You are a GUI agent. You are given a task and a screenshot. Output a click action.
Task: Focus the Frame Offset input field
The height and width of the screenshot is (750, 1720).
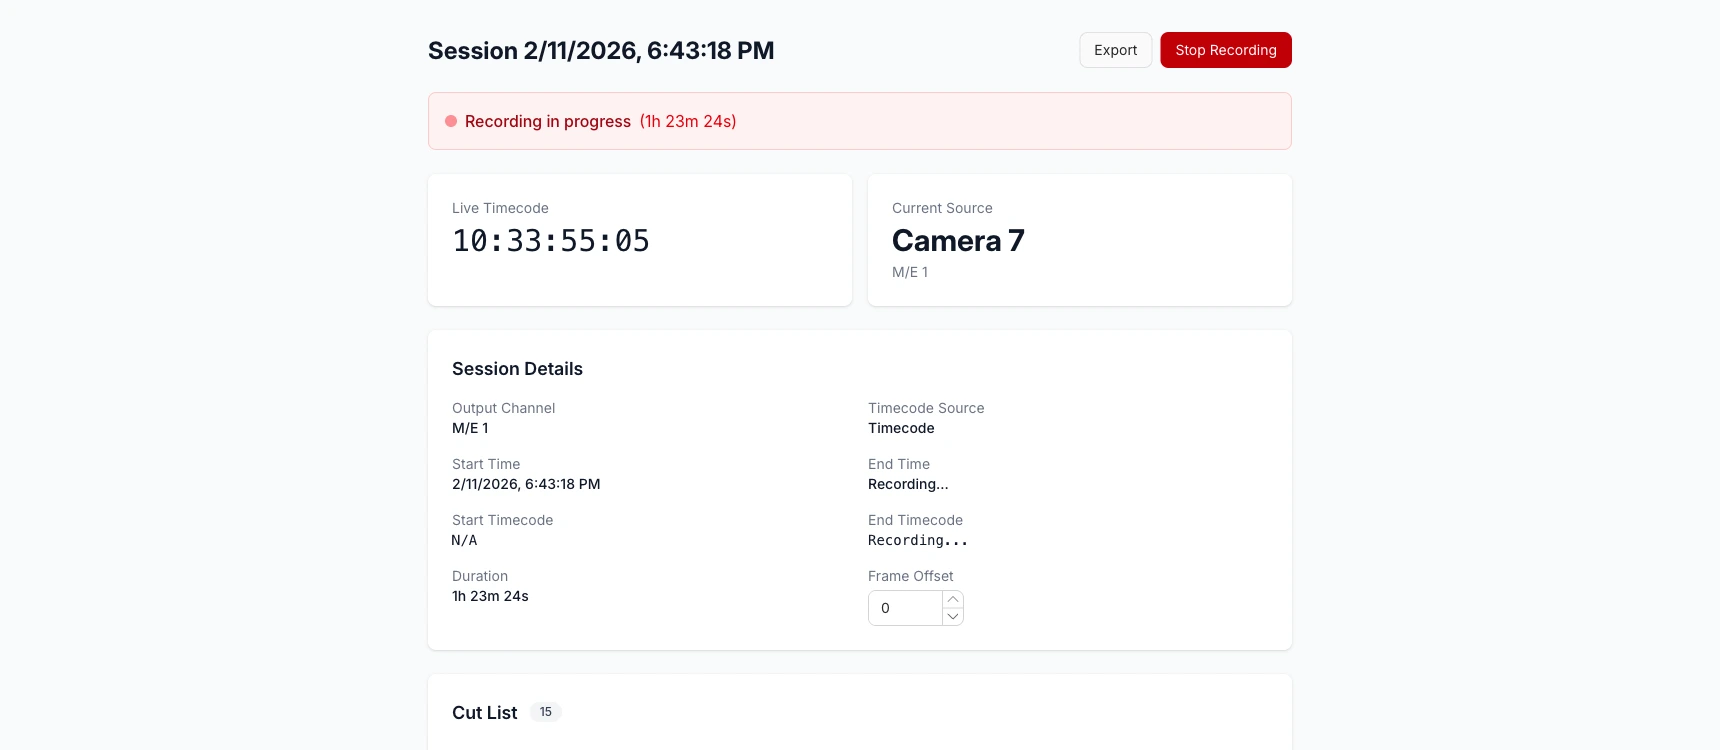[x=905, y=608]
